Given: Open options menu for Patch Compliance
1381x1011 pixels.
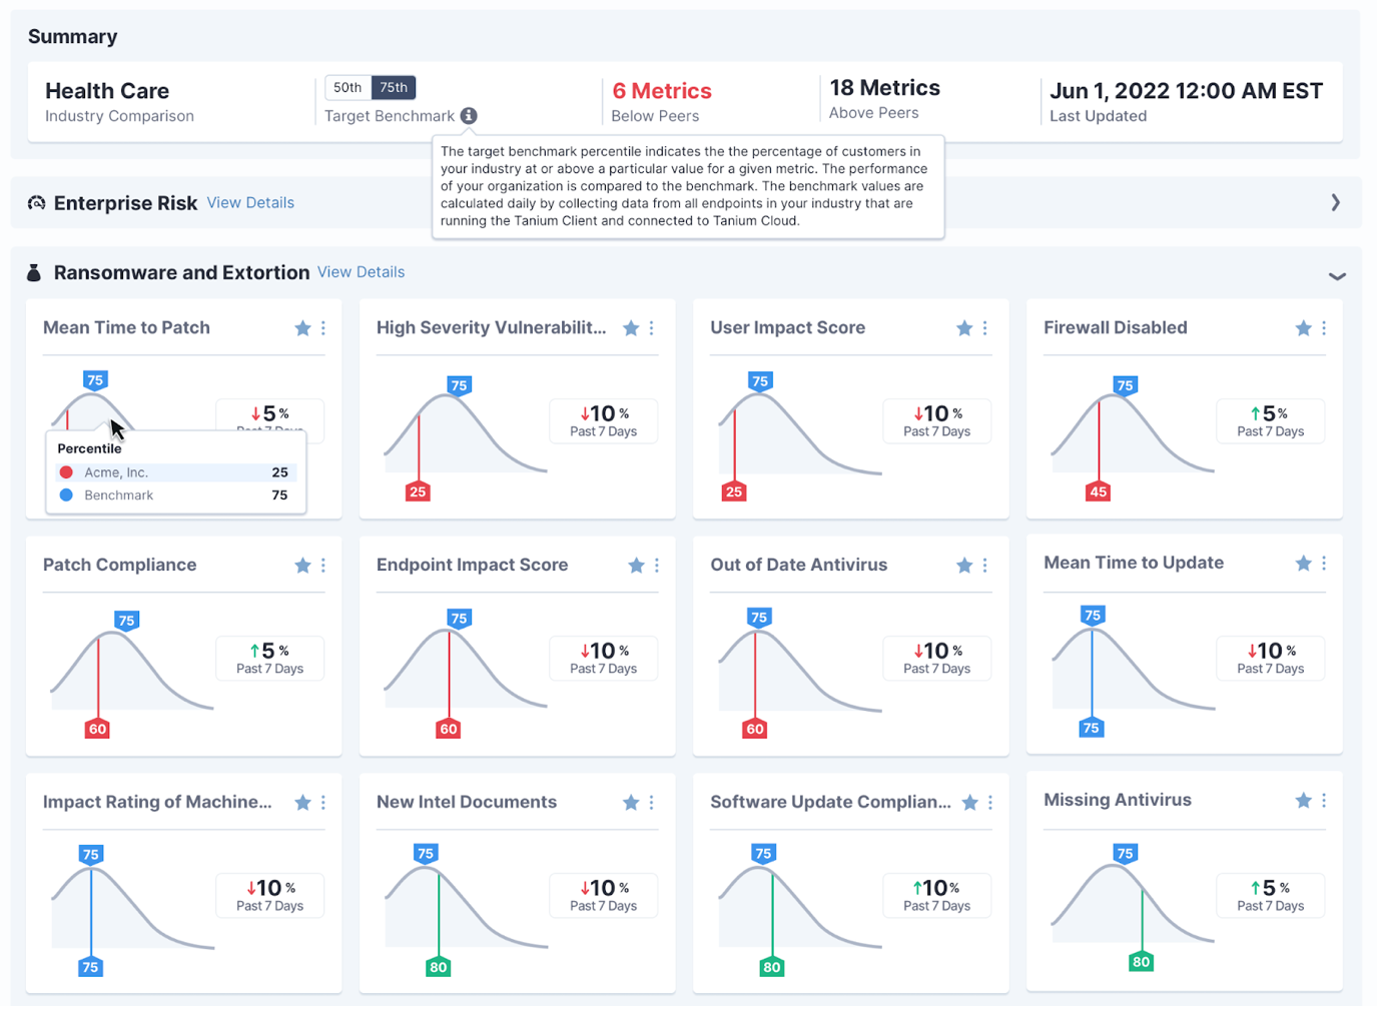Looking at the screenshot, I should (x=323, y=566).
